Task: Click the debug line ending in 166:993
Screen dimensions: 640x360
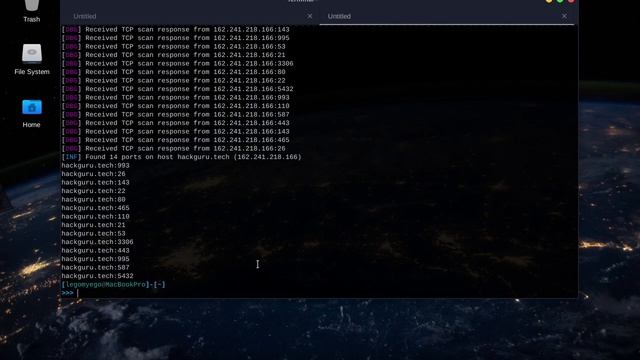Action: (x=176, y=98)
